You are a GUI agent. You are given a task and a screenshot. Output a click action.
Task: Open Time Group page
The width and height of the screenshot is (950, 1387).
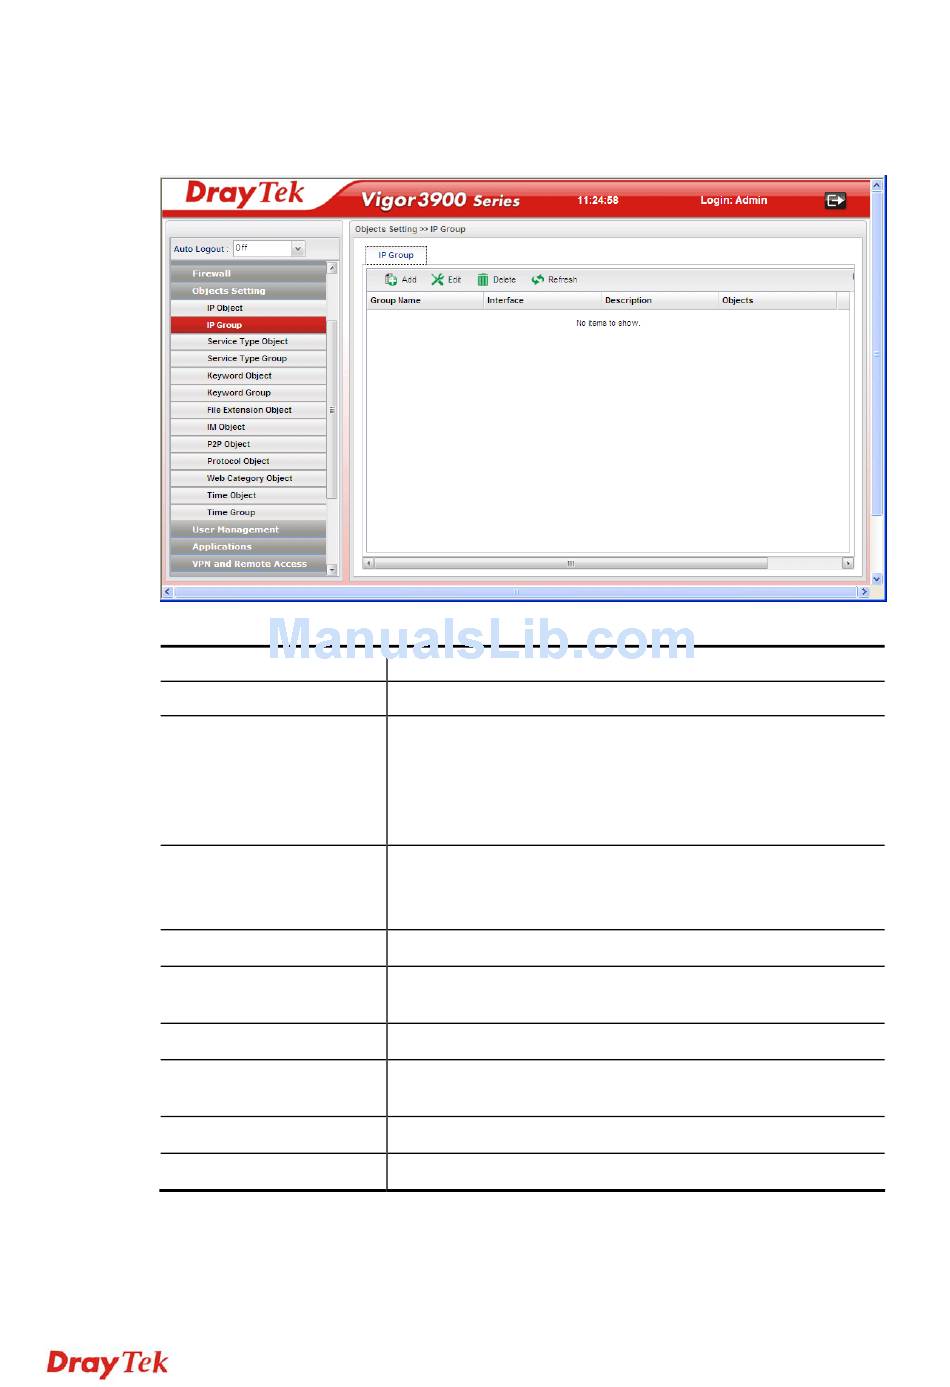(x=248, y=512)
